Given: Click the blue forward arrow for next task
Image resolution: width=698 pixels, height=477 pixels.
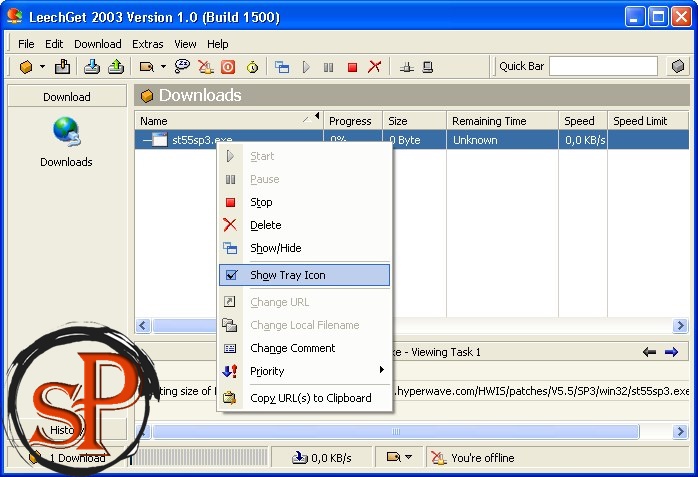Looking at the screenshot, I should [671, 352].
